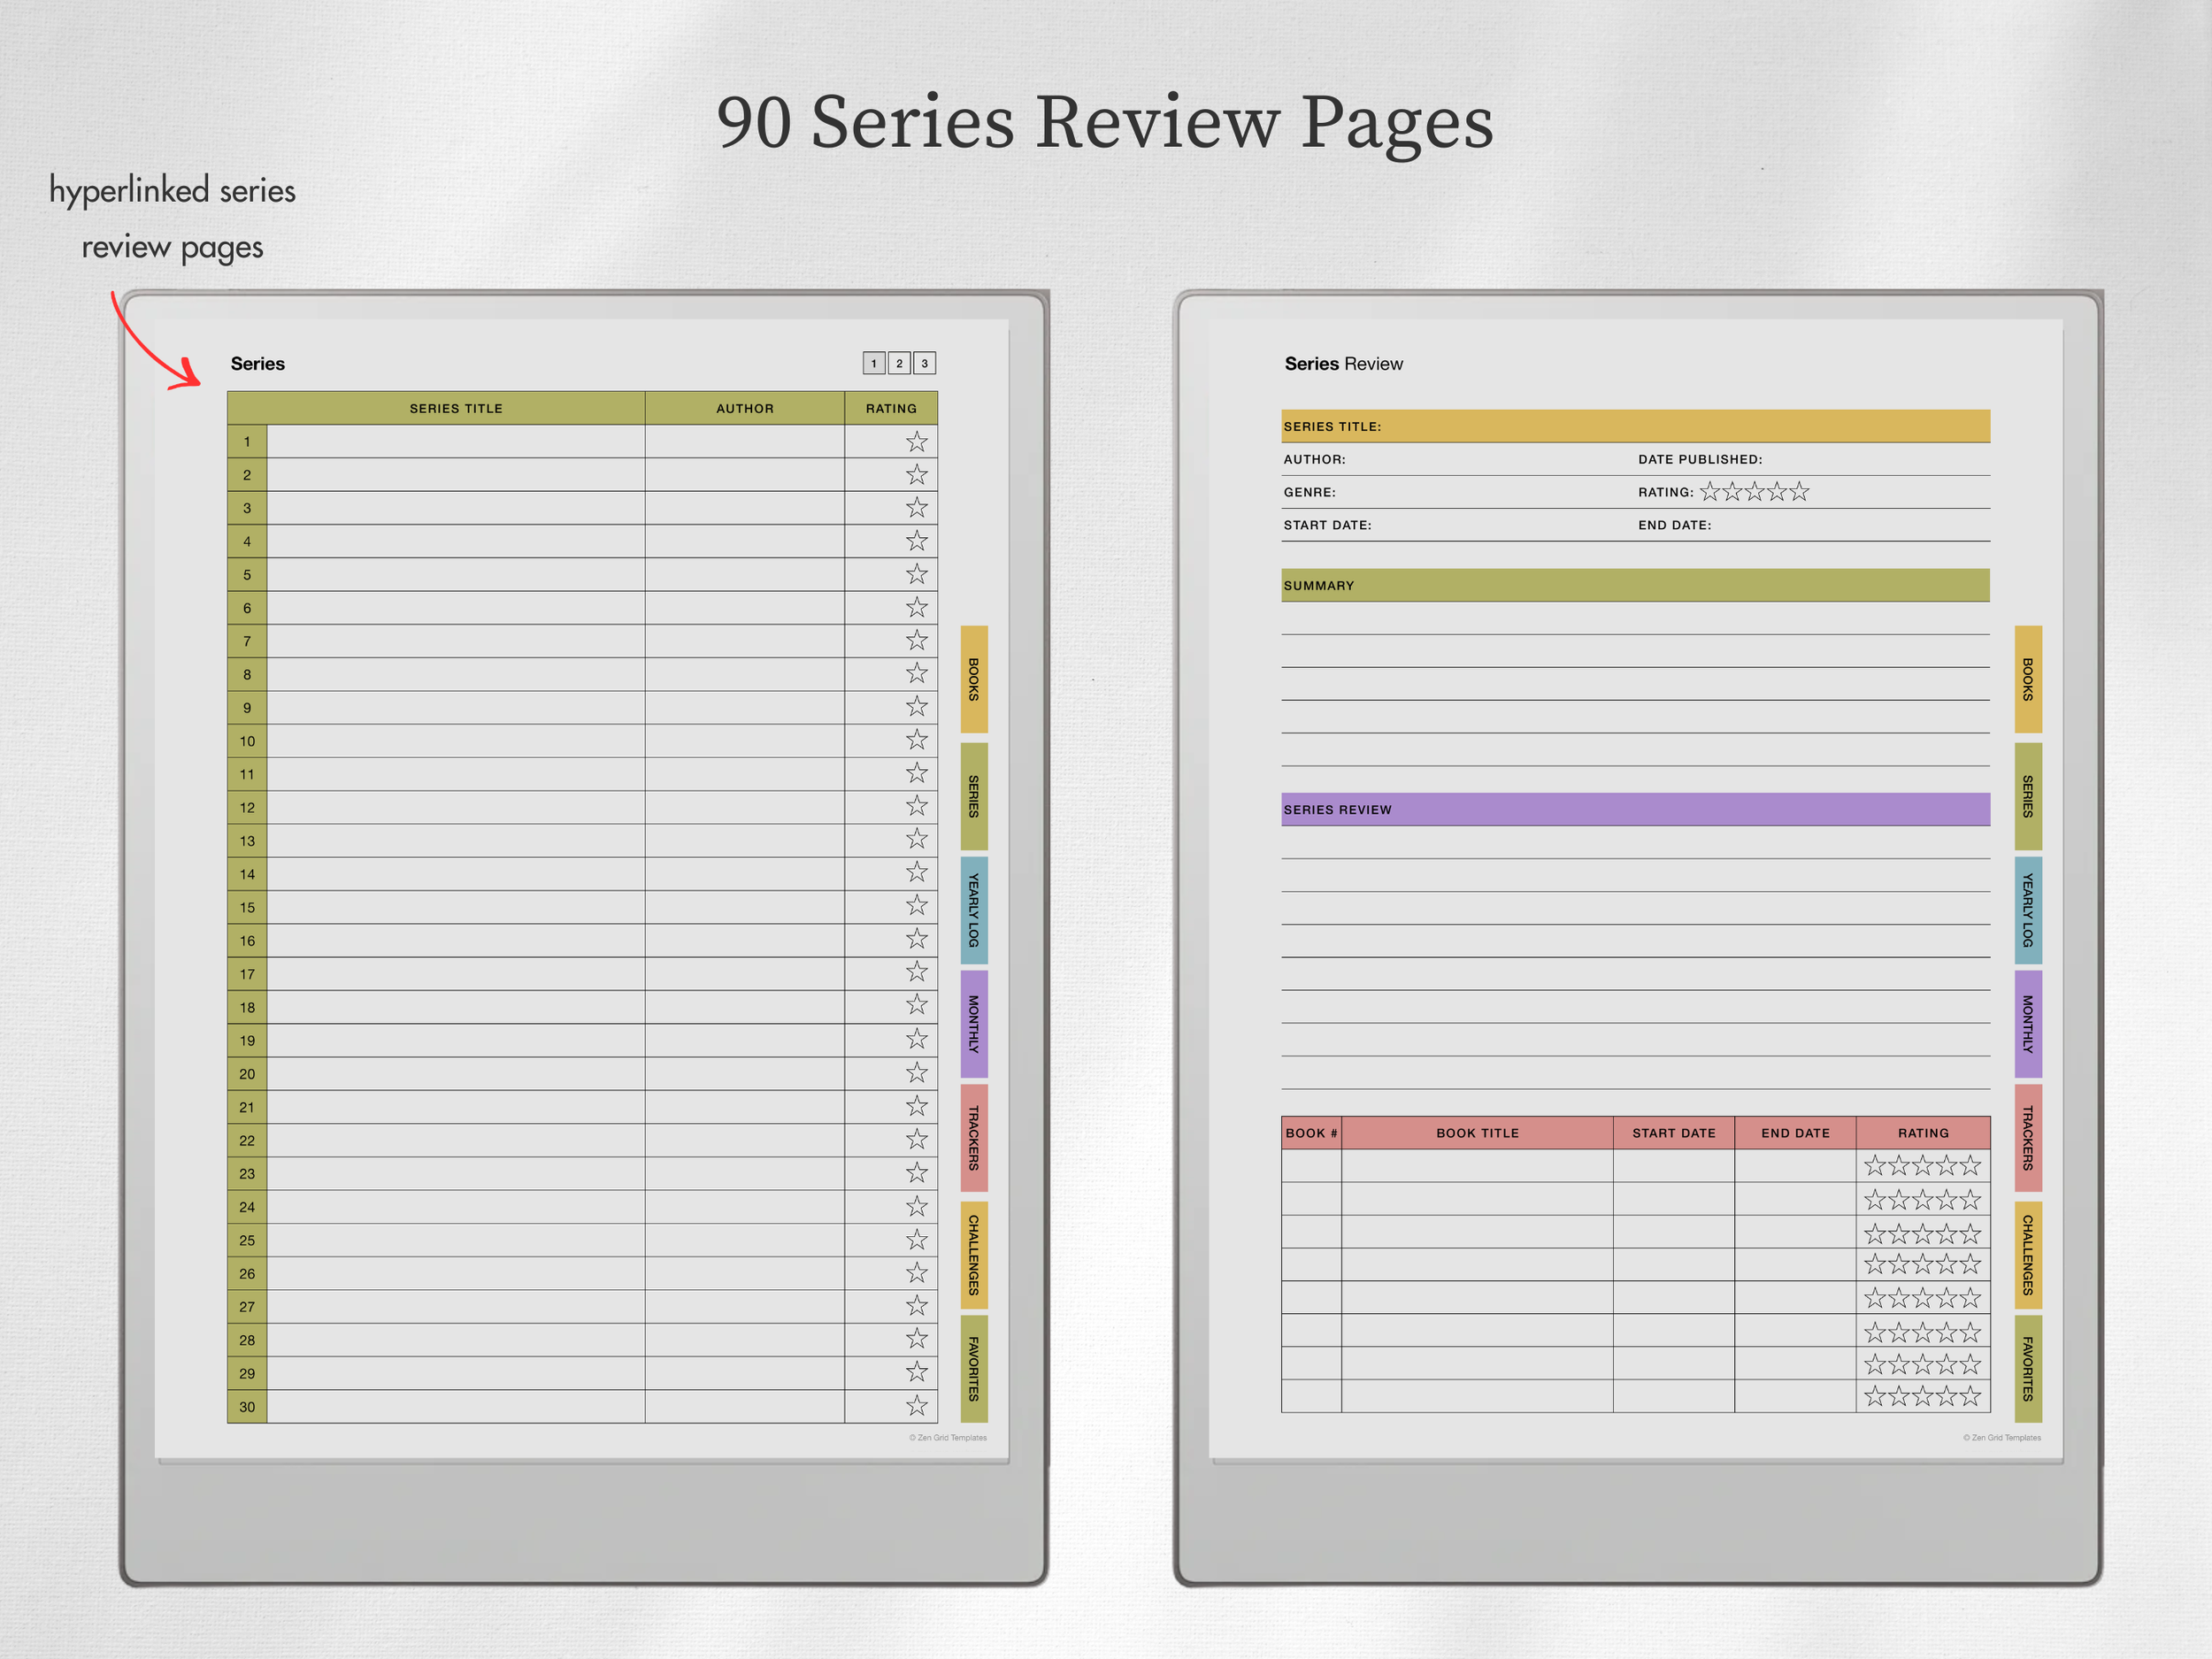Tap the rating star in row 1
This screenshot has width=2212, height=1659.
tap(917, 441)
